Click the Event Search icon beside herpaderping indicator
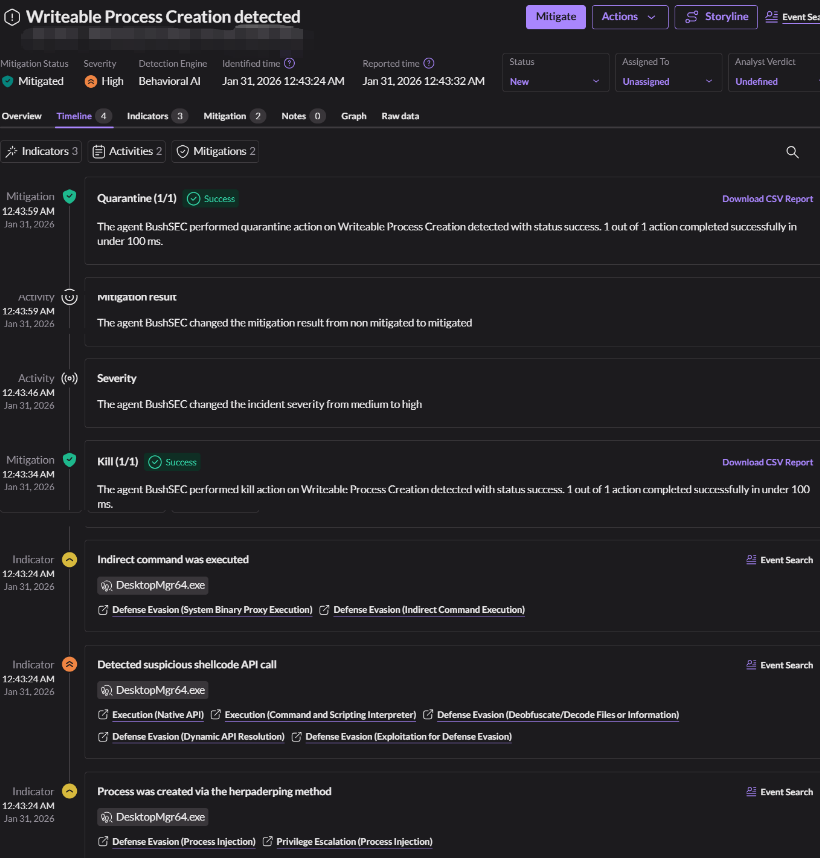This screenshot has width=820, height=858. pos(751,792)
